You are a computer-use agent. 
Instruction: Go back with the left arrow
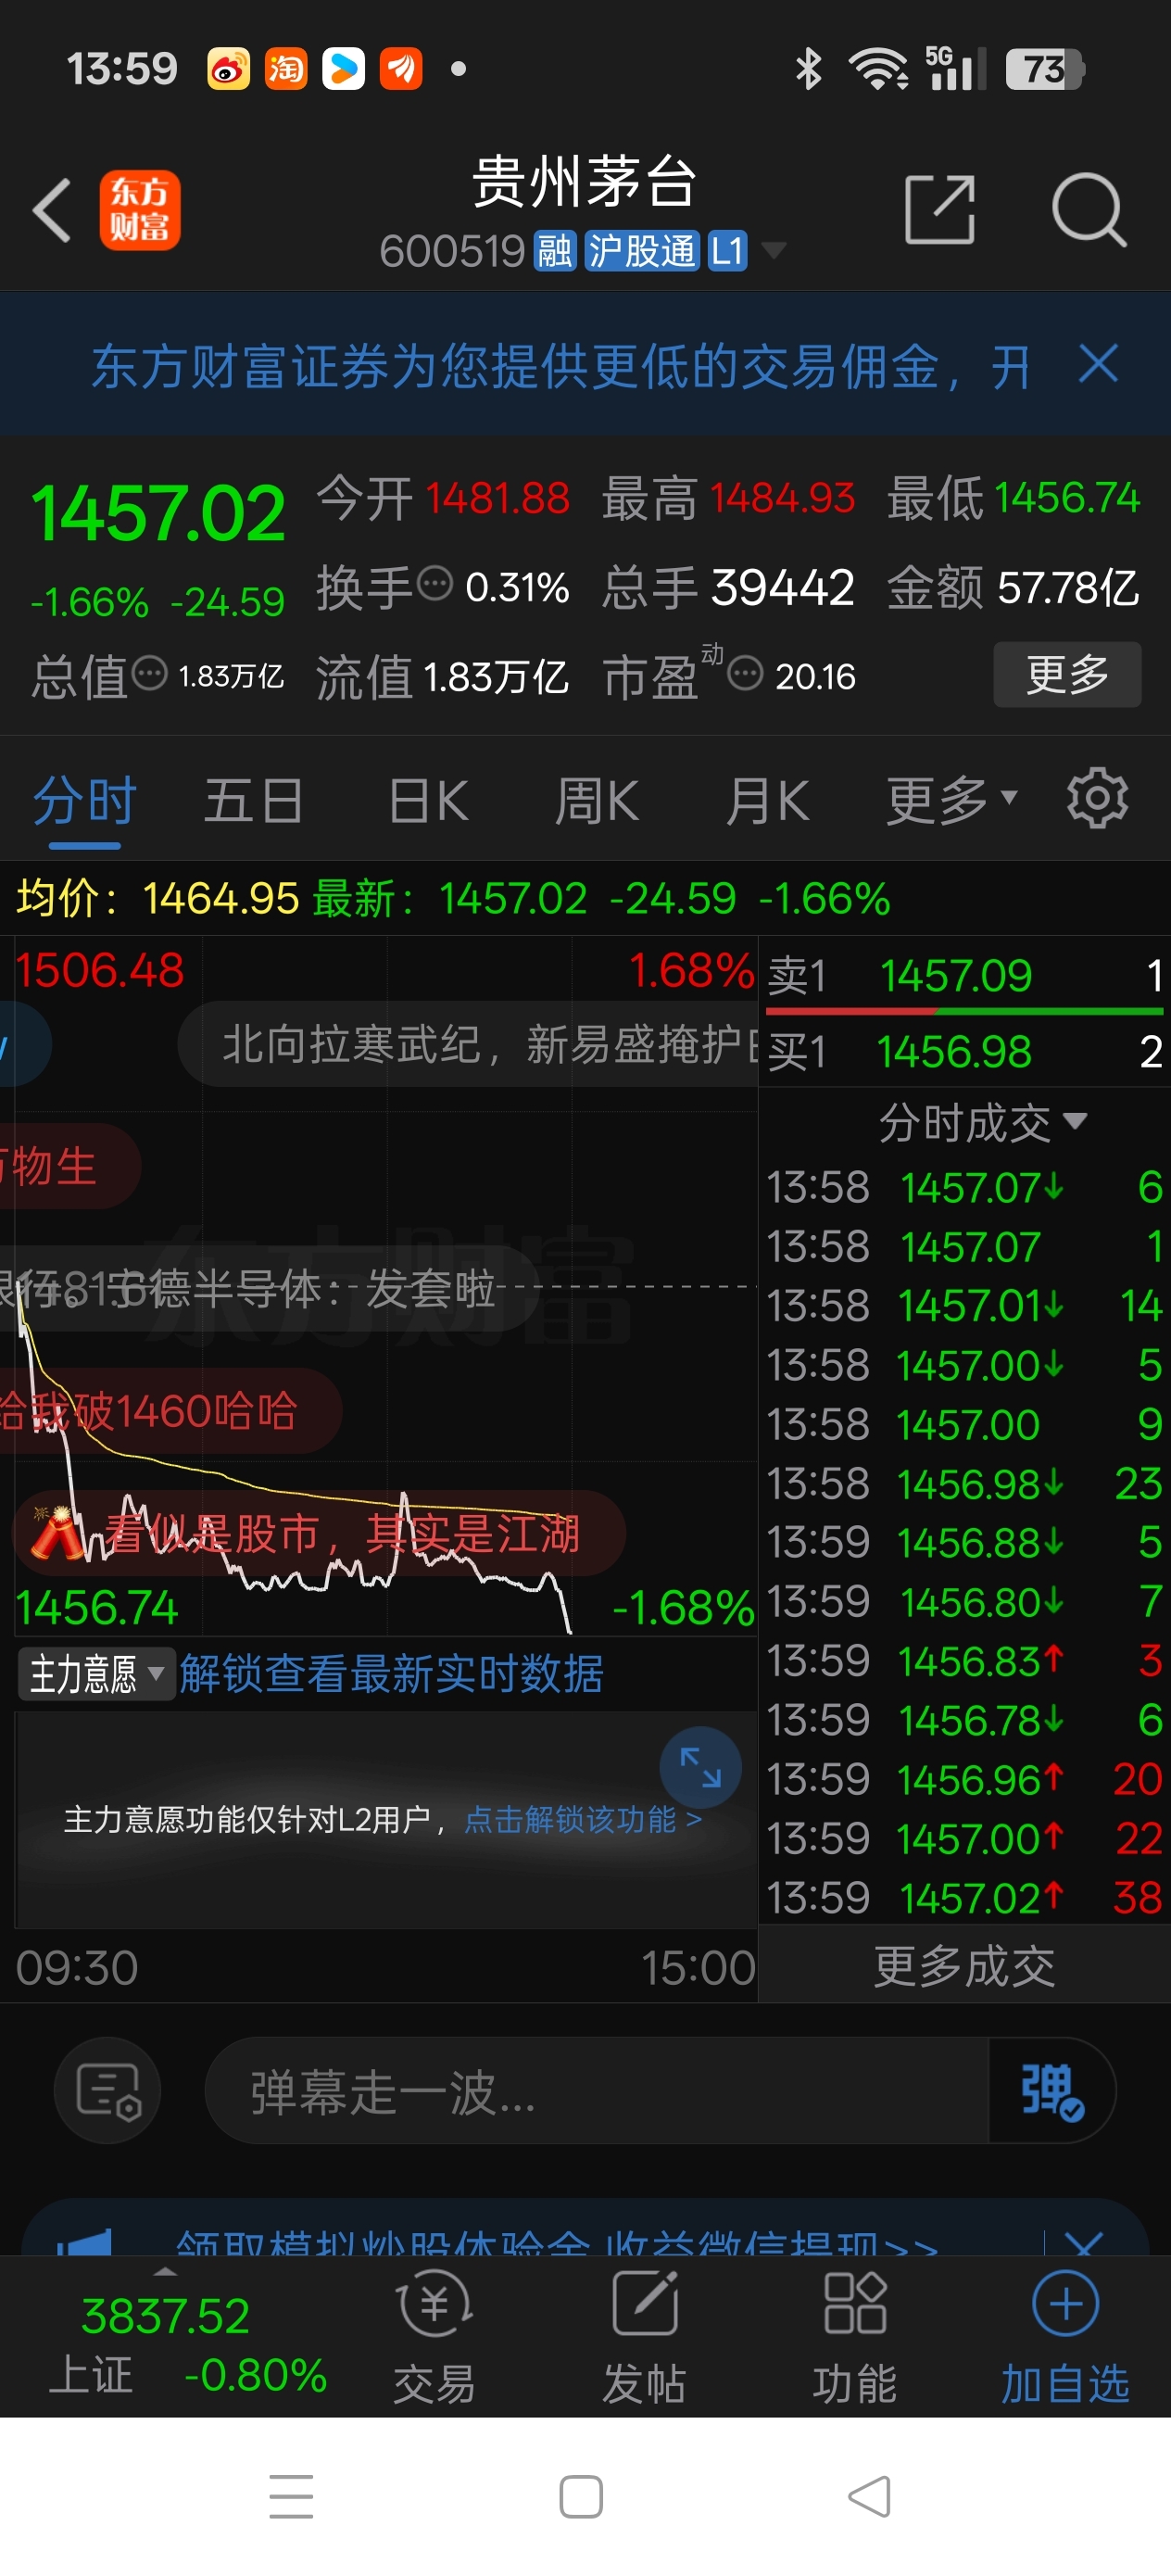(x=52, y=210)
